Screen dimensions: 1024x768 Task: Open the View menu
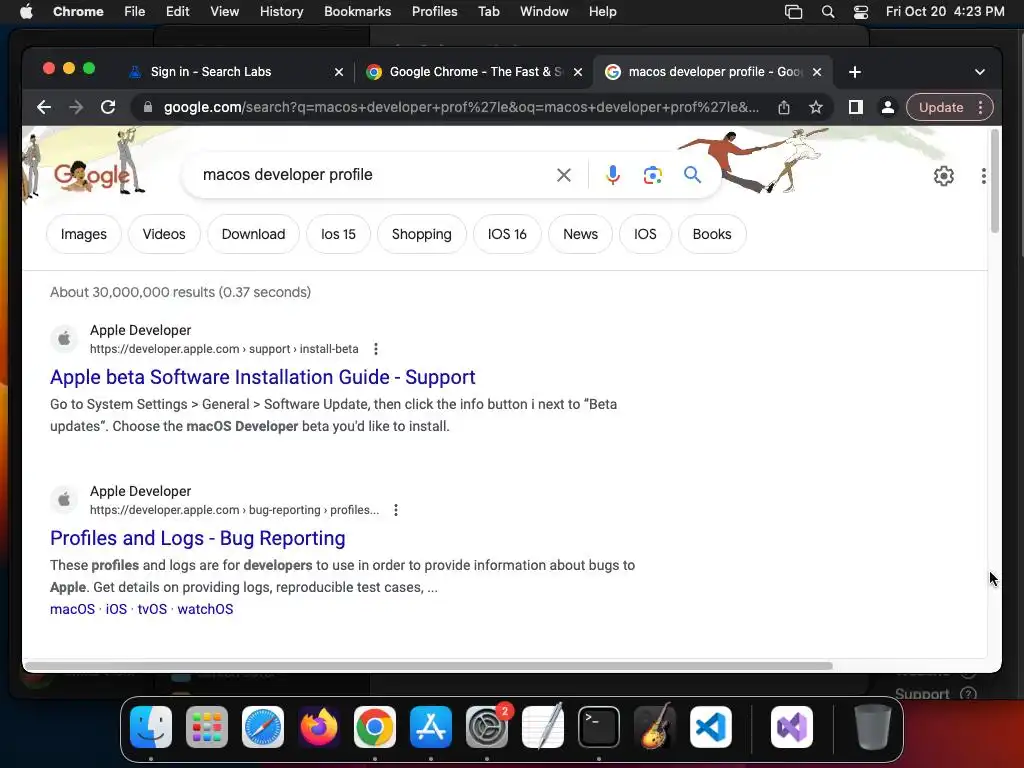[x=225, y=12]
